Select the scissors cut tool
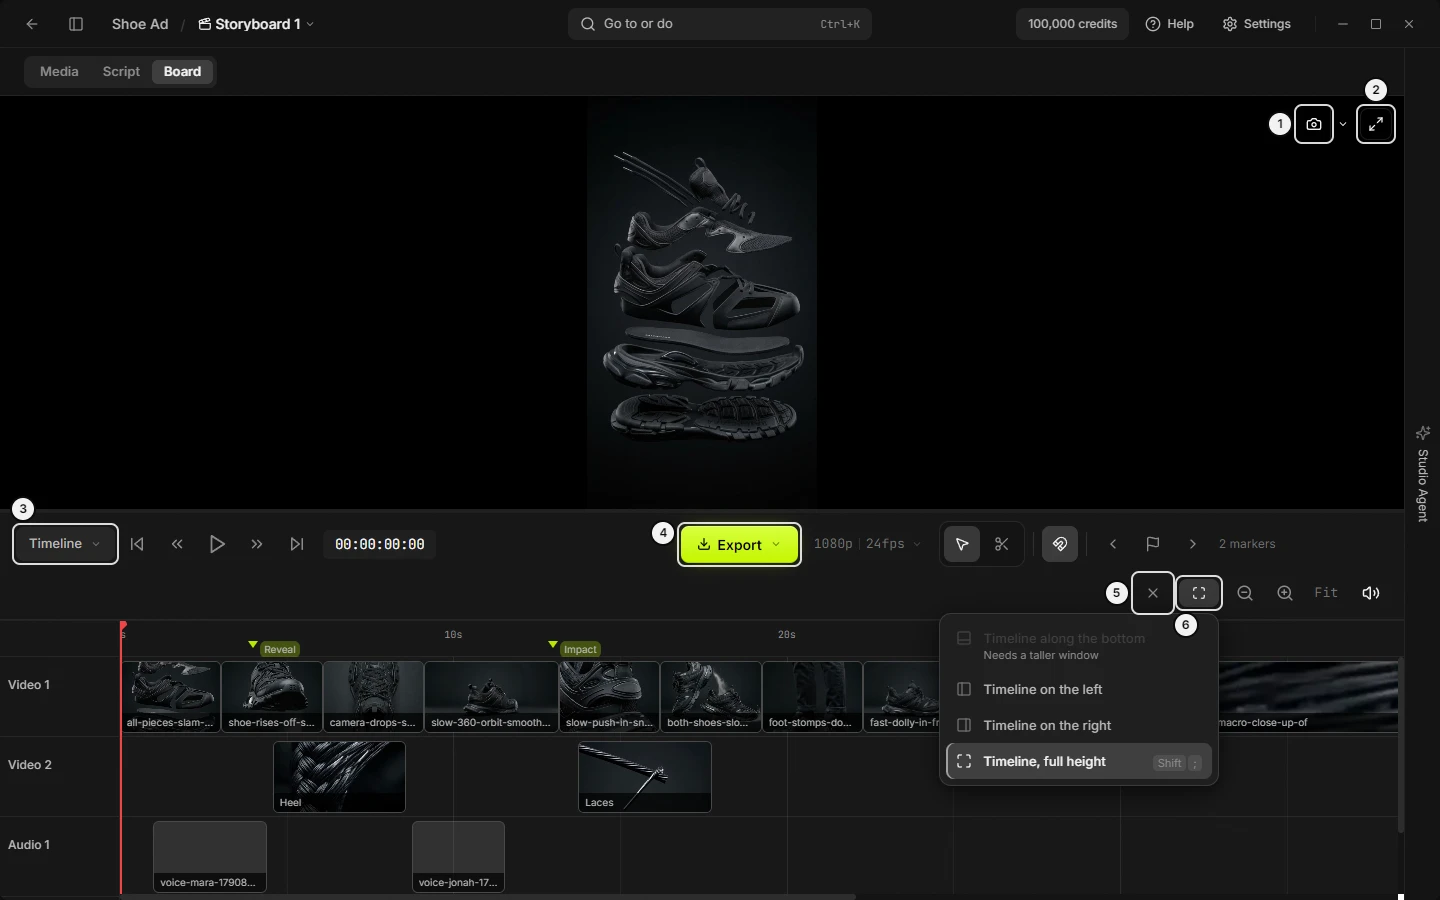 tap(1002, 544)
